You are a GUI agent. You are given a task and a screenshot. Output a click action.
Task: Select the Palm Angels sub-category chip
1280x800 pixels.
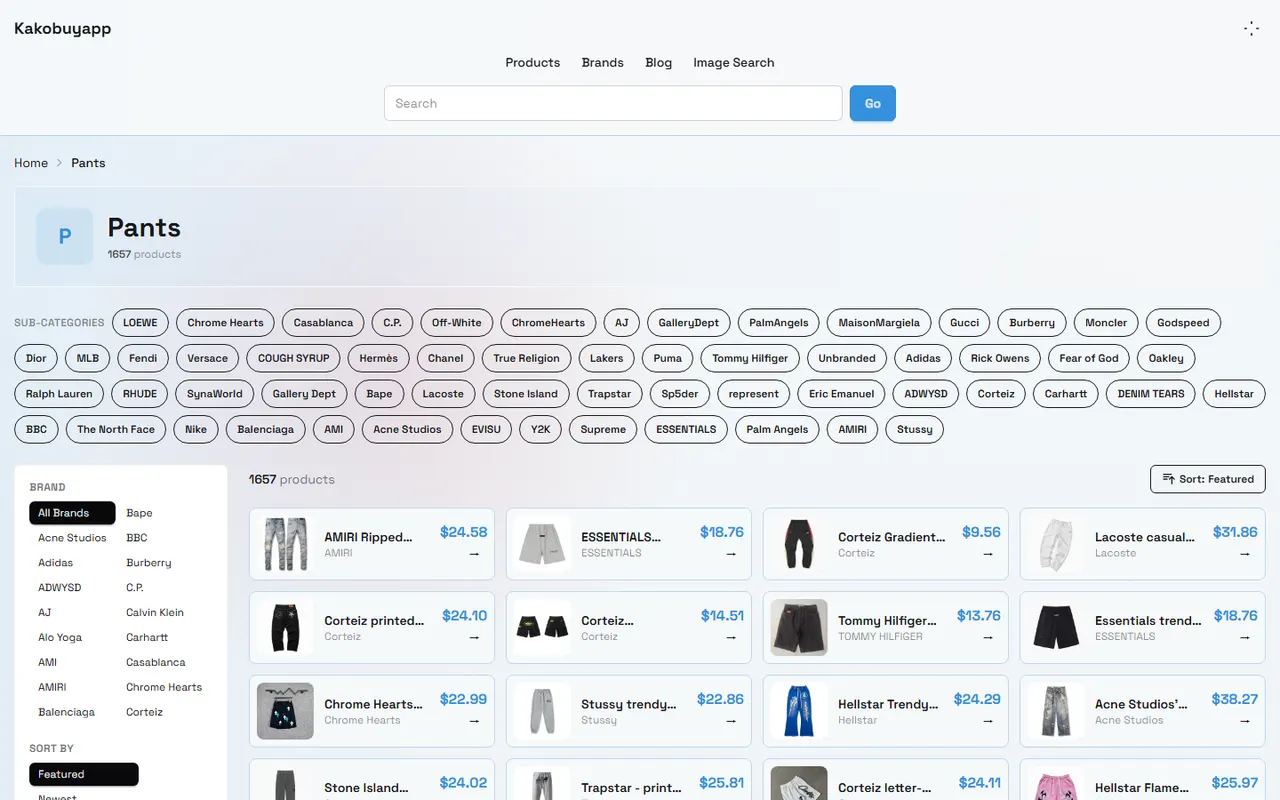777,429
